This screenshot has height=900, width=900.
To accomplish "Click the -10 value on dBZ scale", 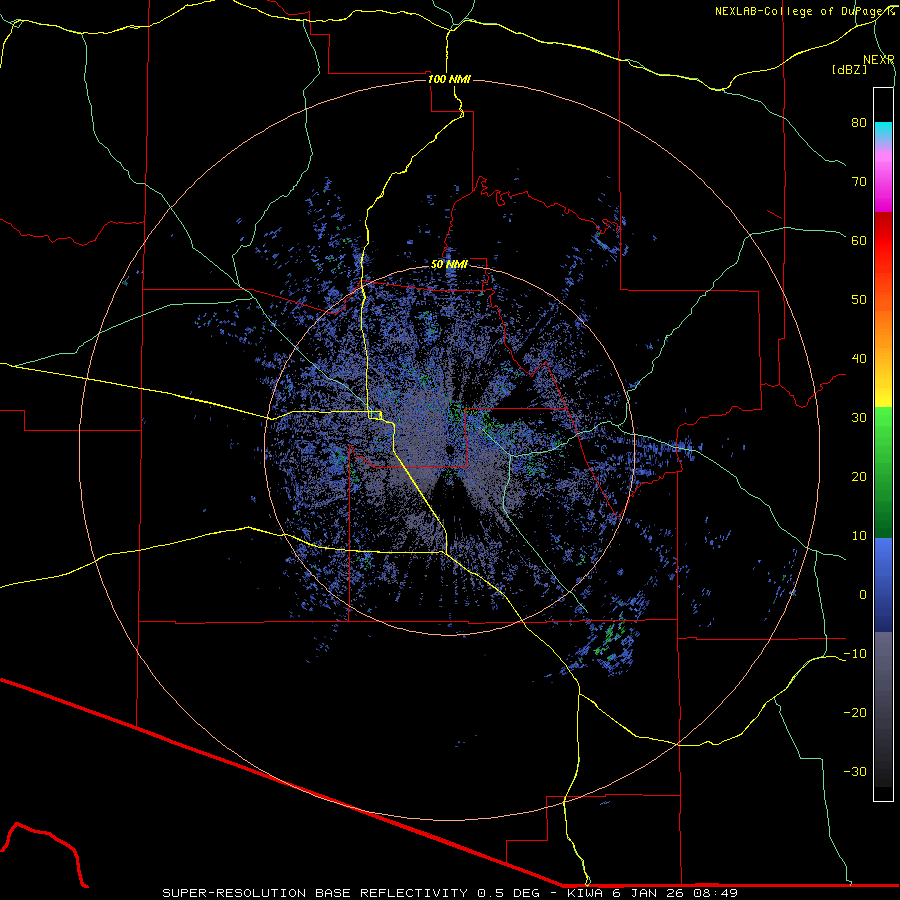I will tap(855, 654).
